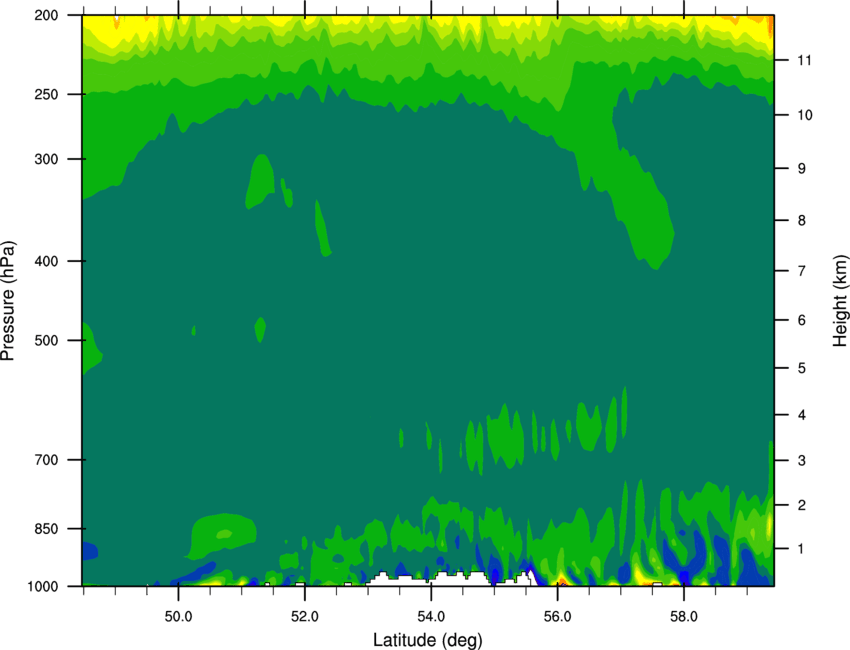Click the 2 km height tick label
Viewport: 850px width, 650px height.
click(x=802, y=505)
